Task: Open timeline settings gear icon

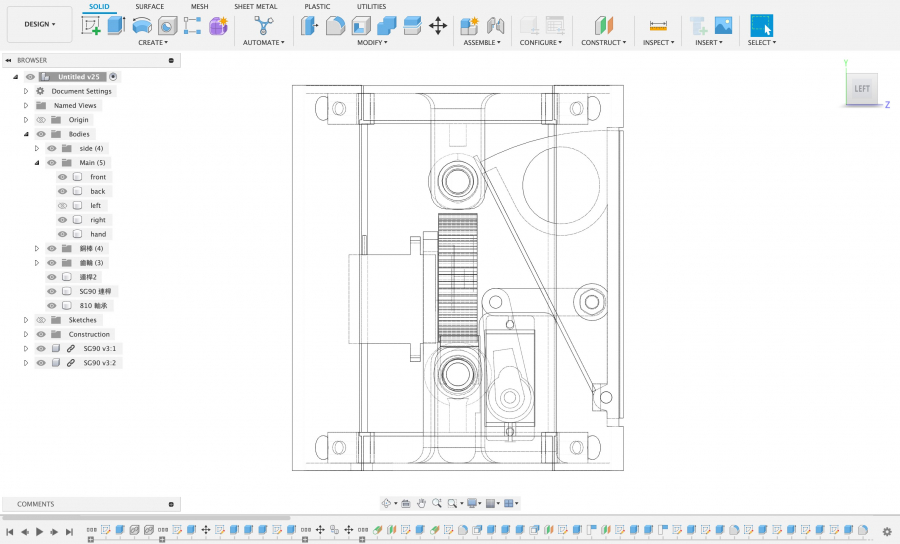Action: (x=886, y=532)
